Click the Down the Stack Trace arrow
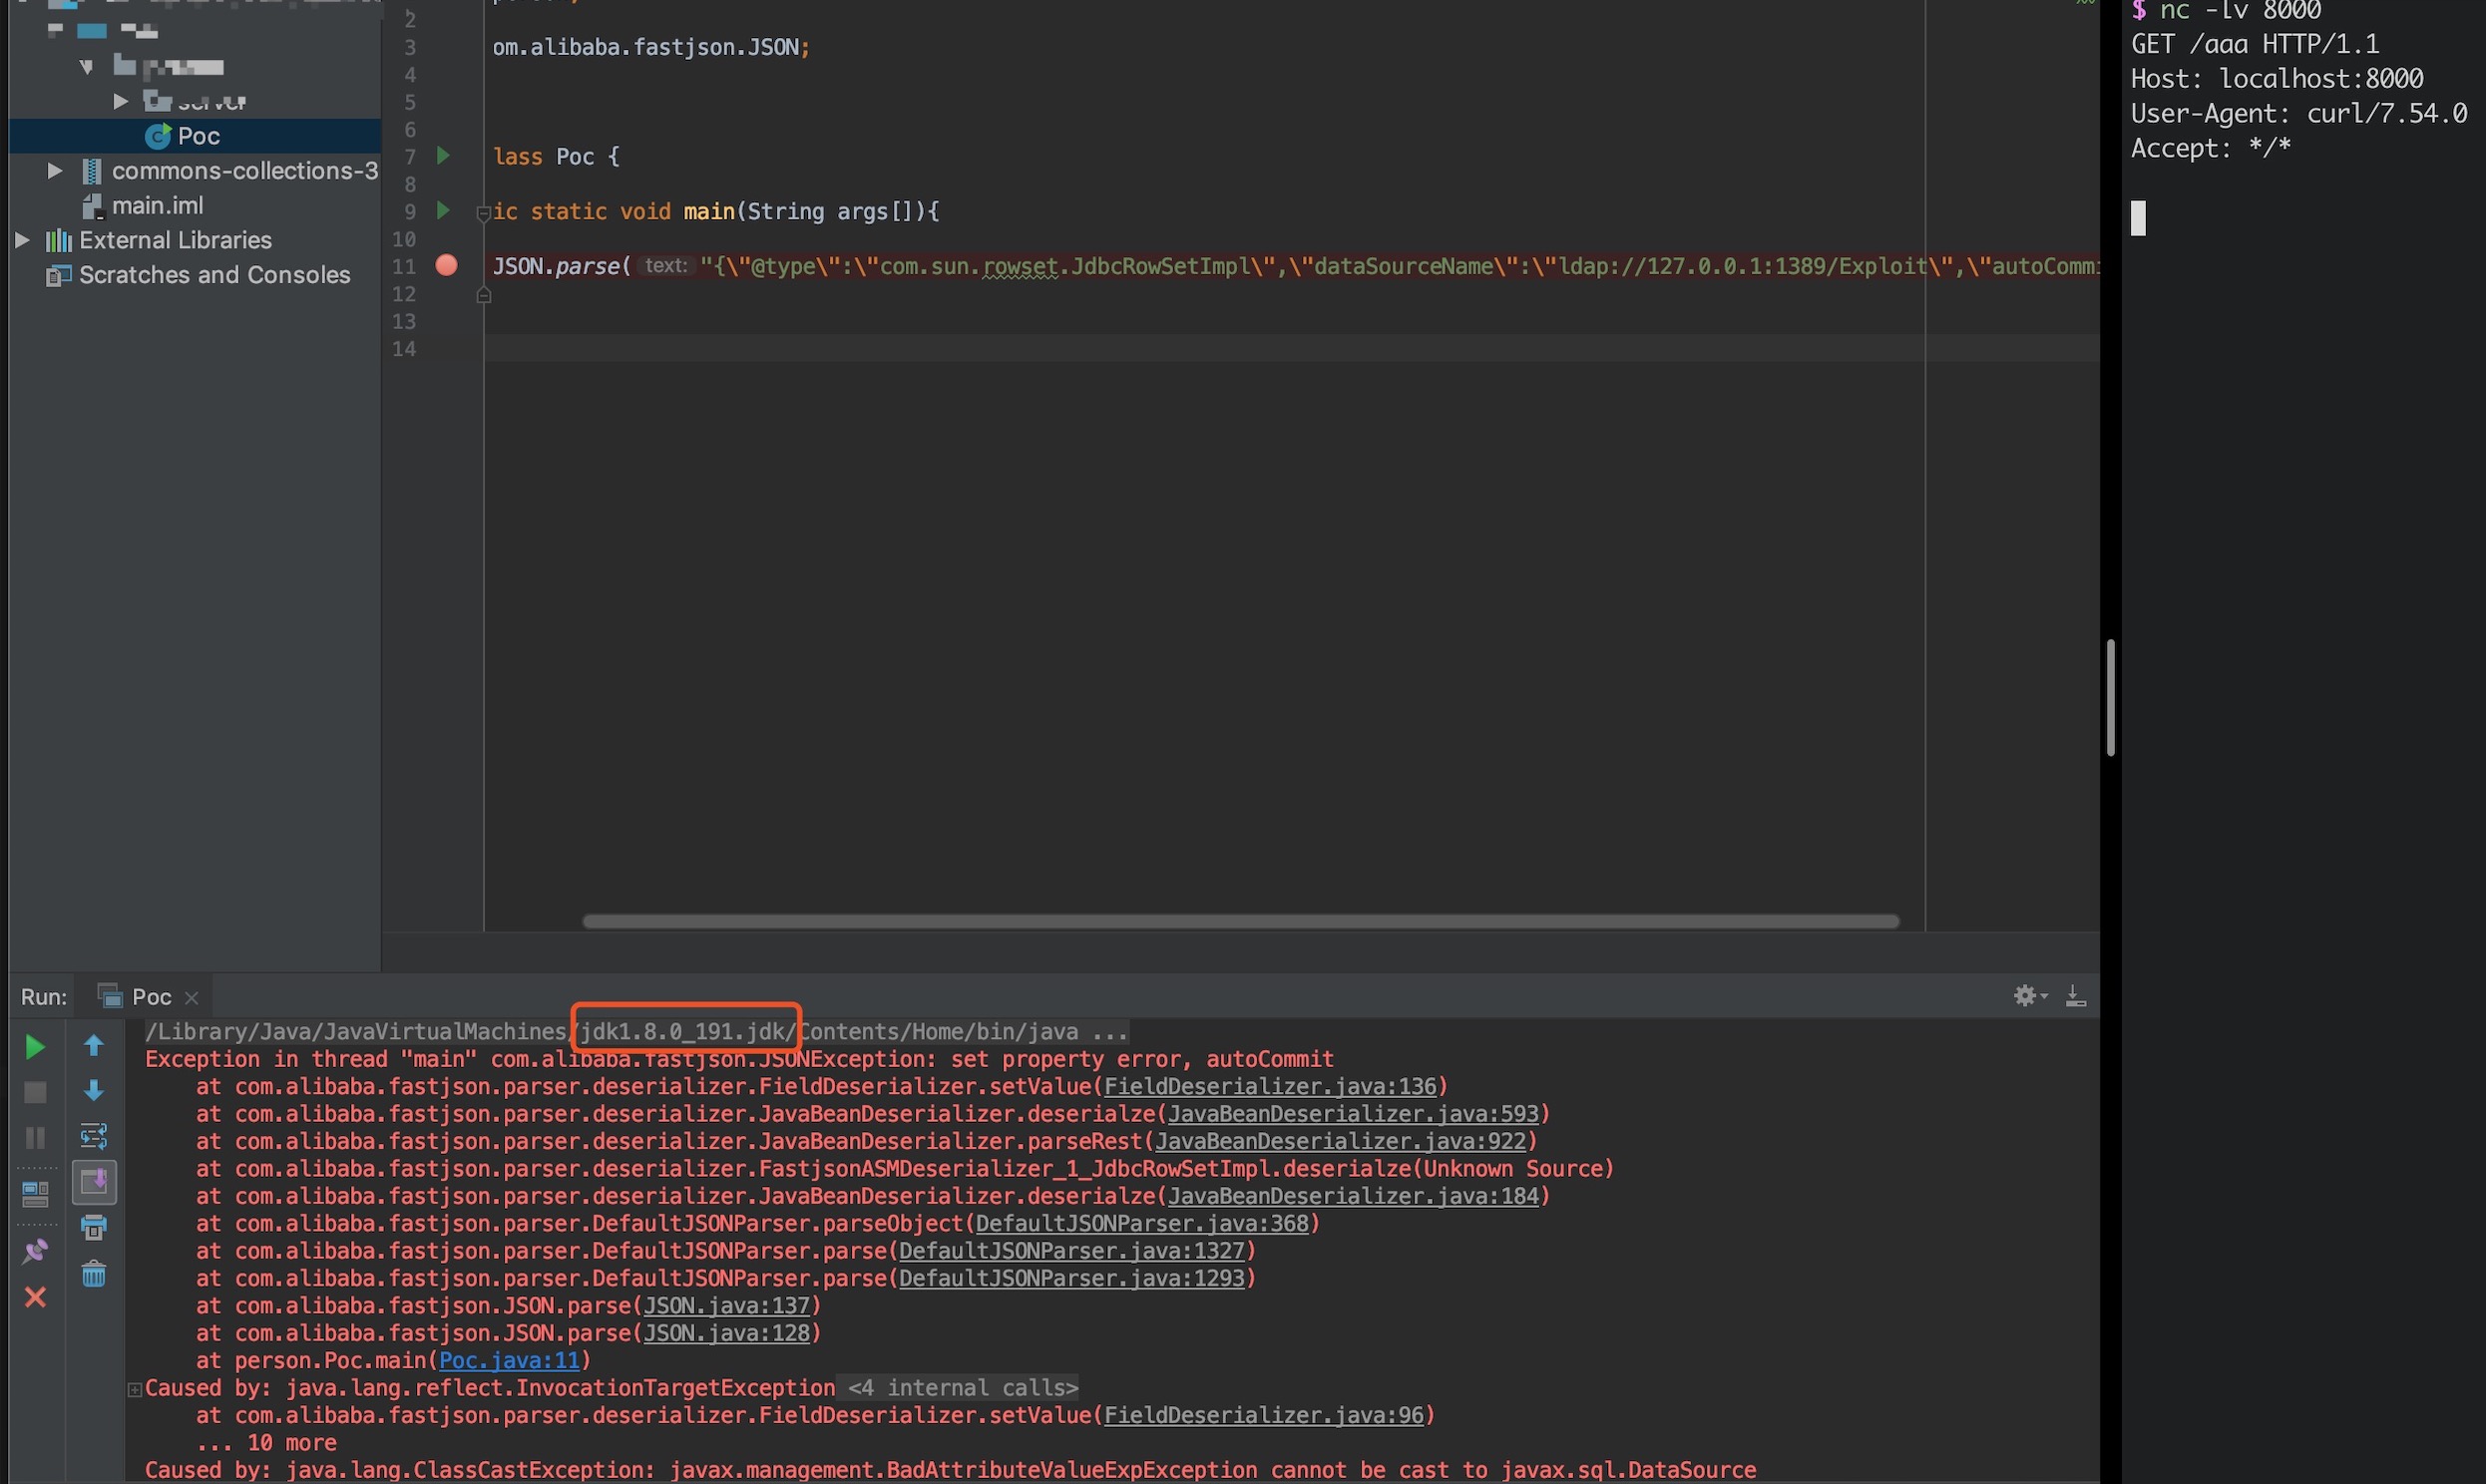The height and width of the screenshot is (1484, 2486). 93,1090
